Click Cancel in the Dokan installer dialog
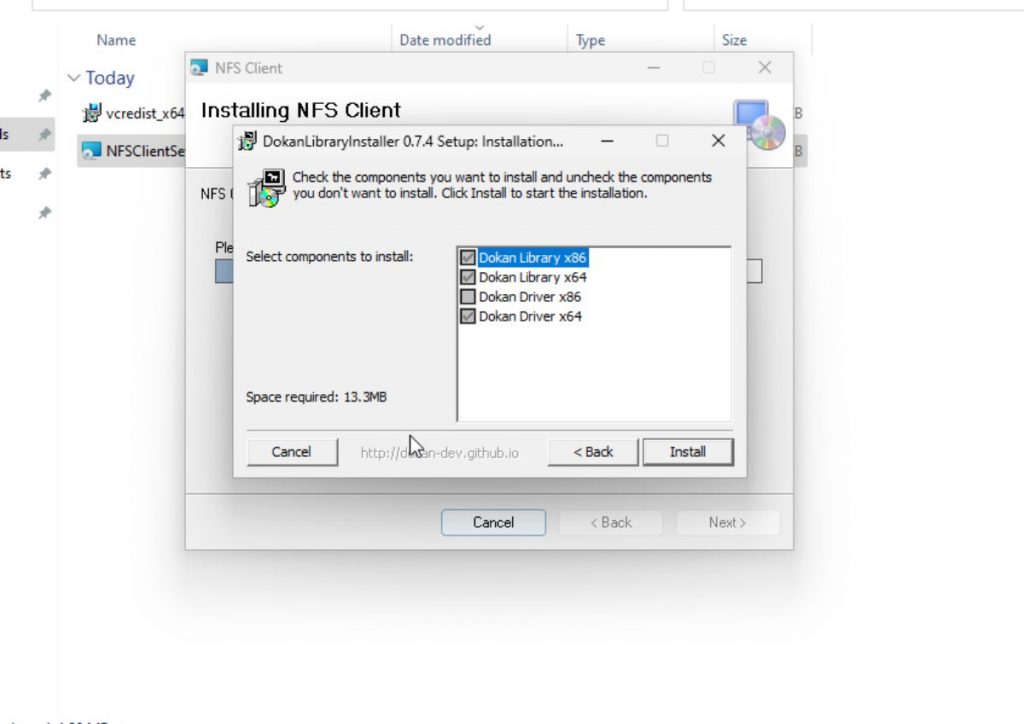 click(x=292, y=452)
